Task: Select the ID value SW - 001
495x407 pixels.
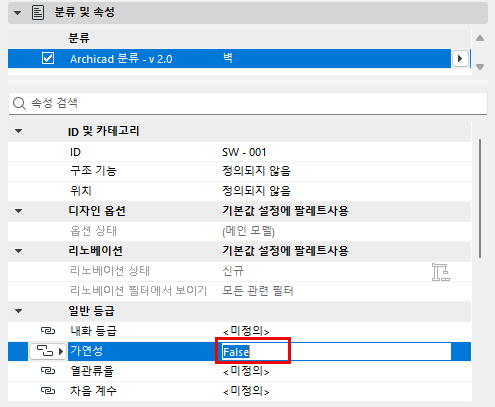Action: tap(244, 152)
